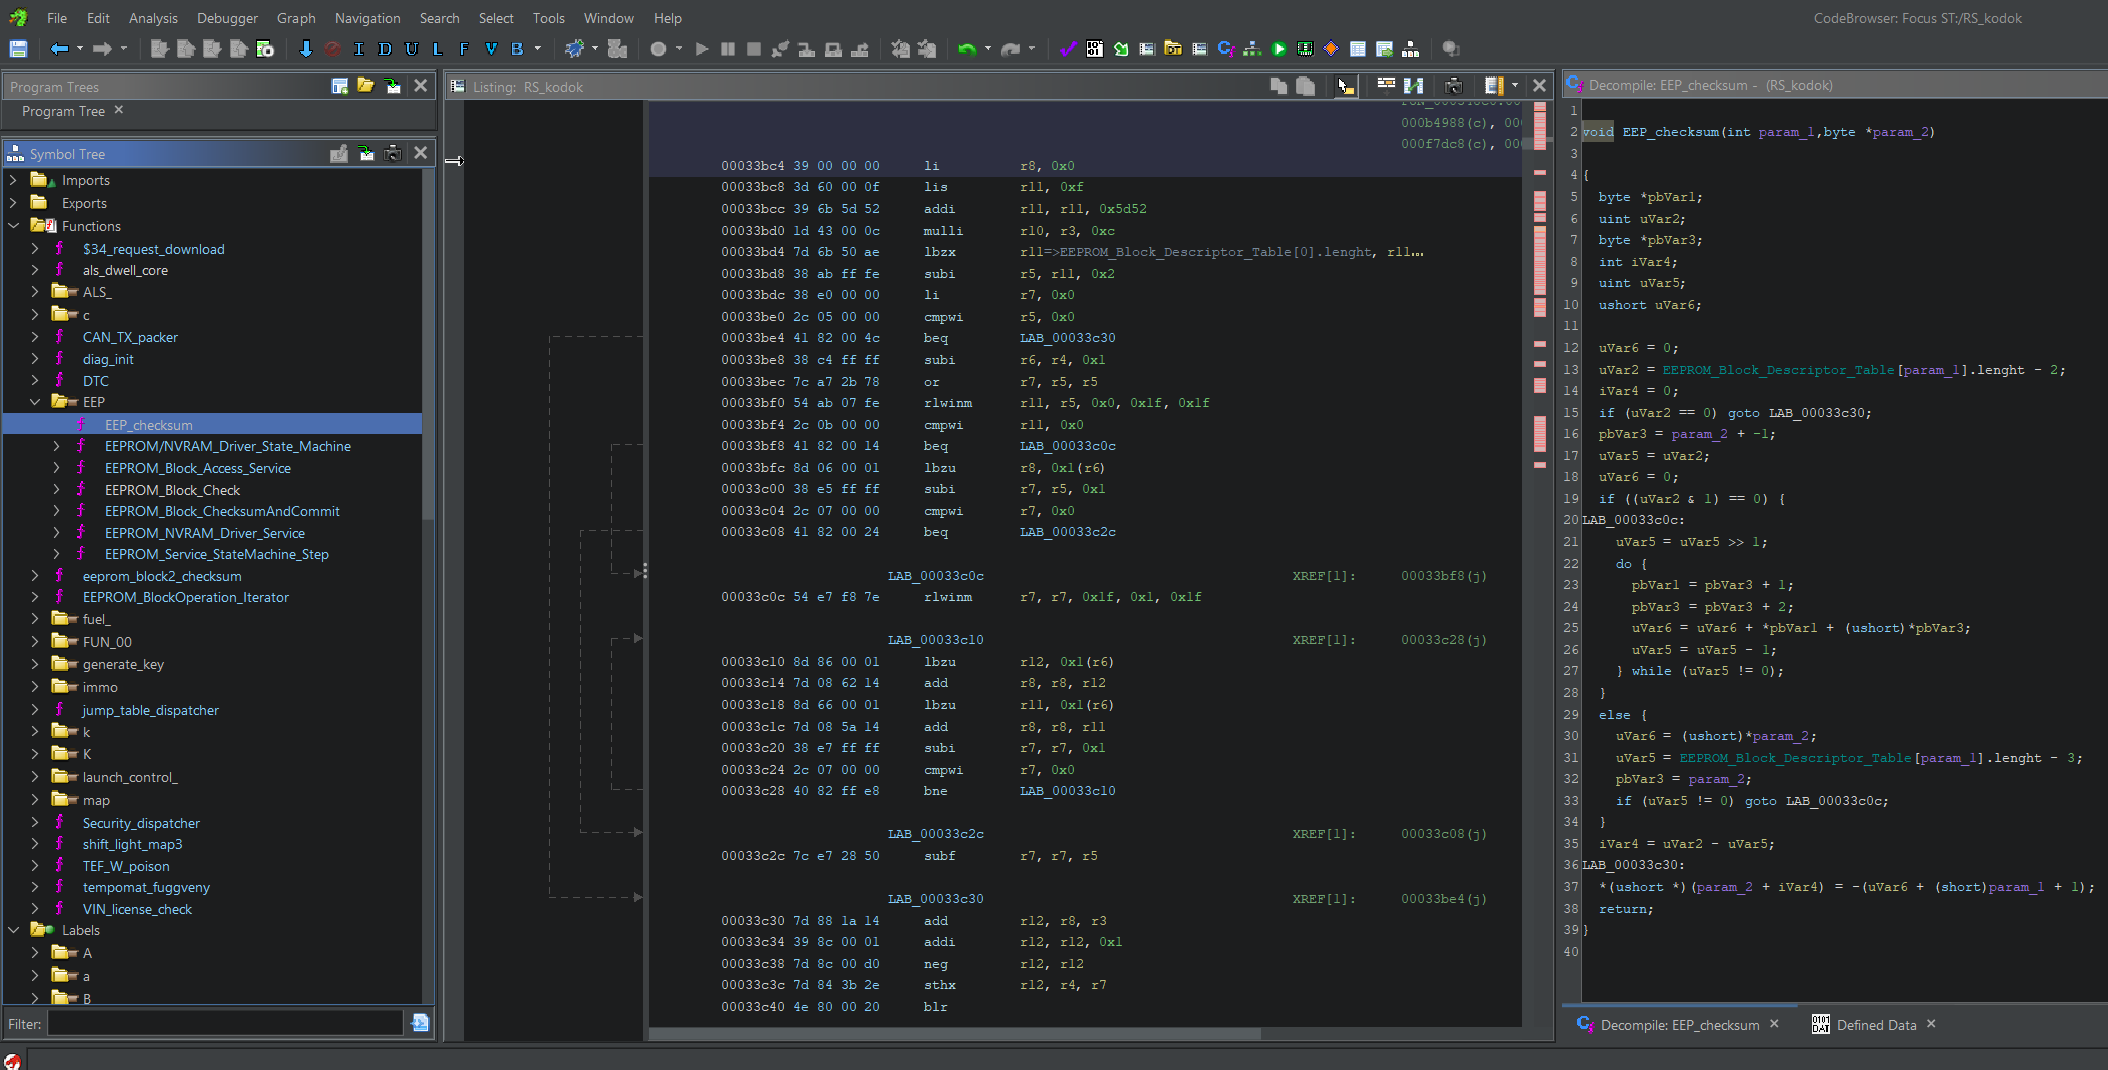Take a snapshot using the camera icon in Listing header
This screenshot has width=2108, height=1070.
click(1455, 86)
